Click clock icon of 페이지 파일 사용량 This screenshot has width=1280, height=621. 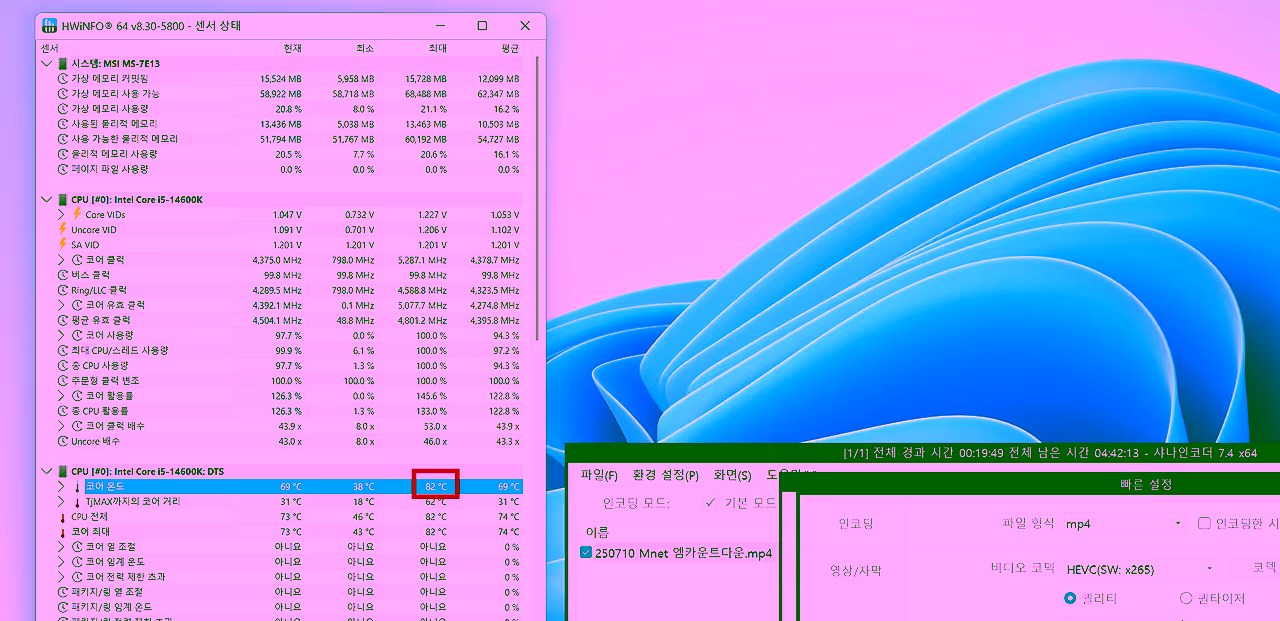pyautogui.click(x=63, y=169)
